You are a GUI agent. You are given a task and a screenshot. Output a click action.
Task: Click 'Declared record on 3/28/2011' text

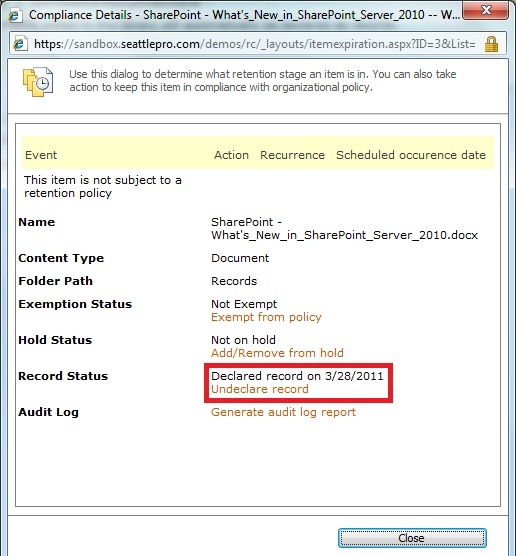click(297, 376)
